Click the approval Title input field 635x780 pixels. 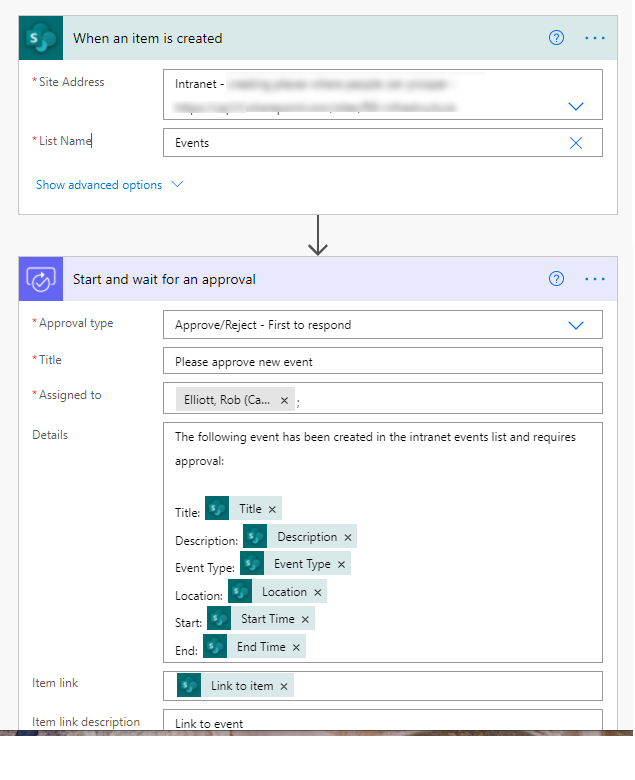pos(382,361)
